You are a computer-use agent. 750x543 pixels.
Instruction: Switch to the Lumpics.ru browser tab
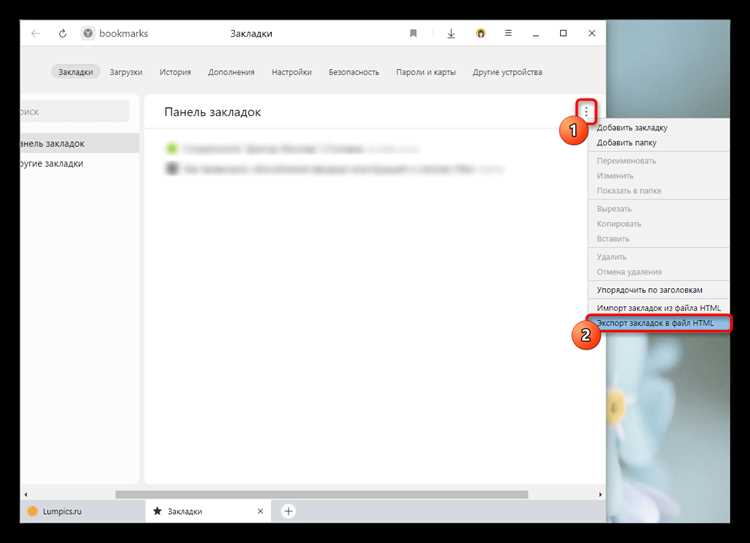pos(82,511)
